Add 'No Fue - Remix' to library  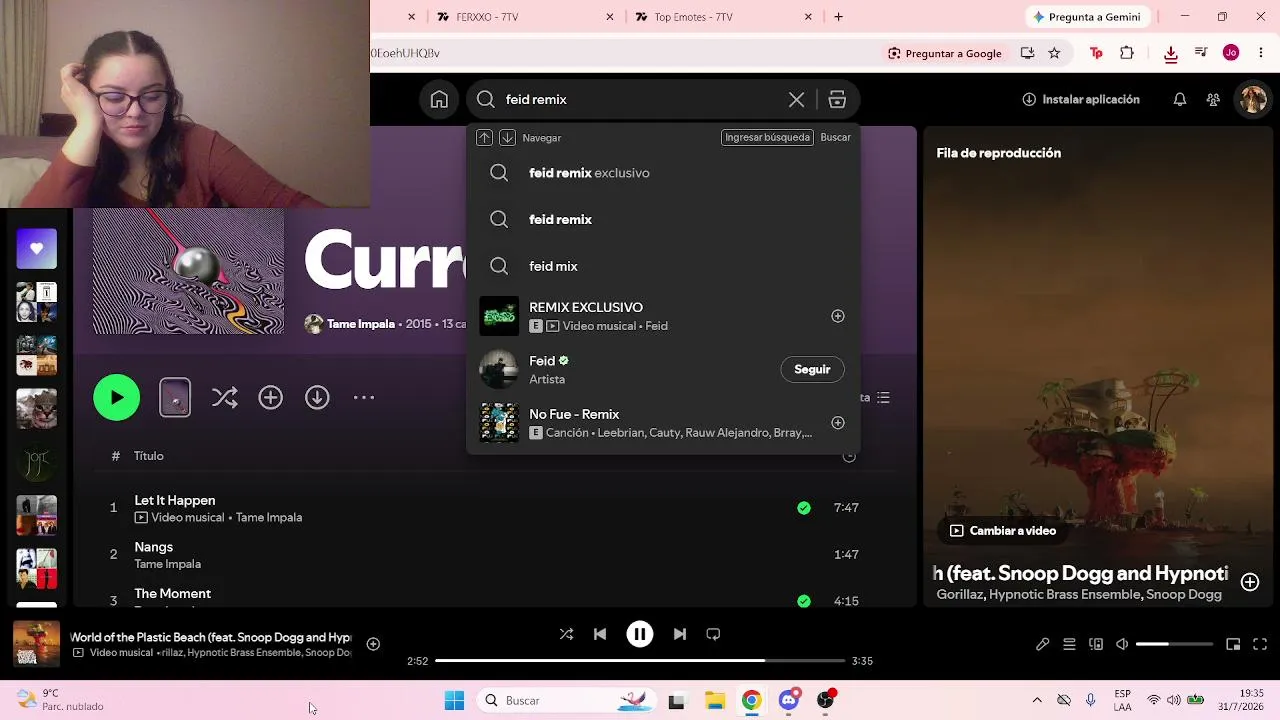(838, 422)
